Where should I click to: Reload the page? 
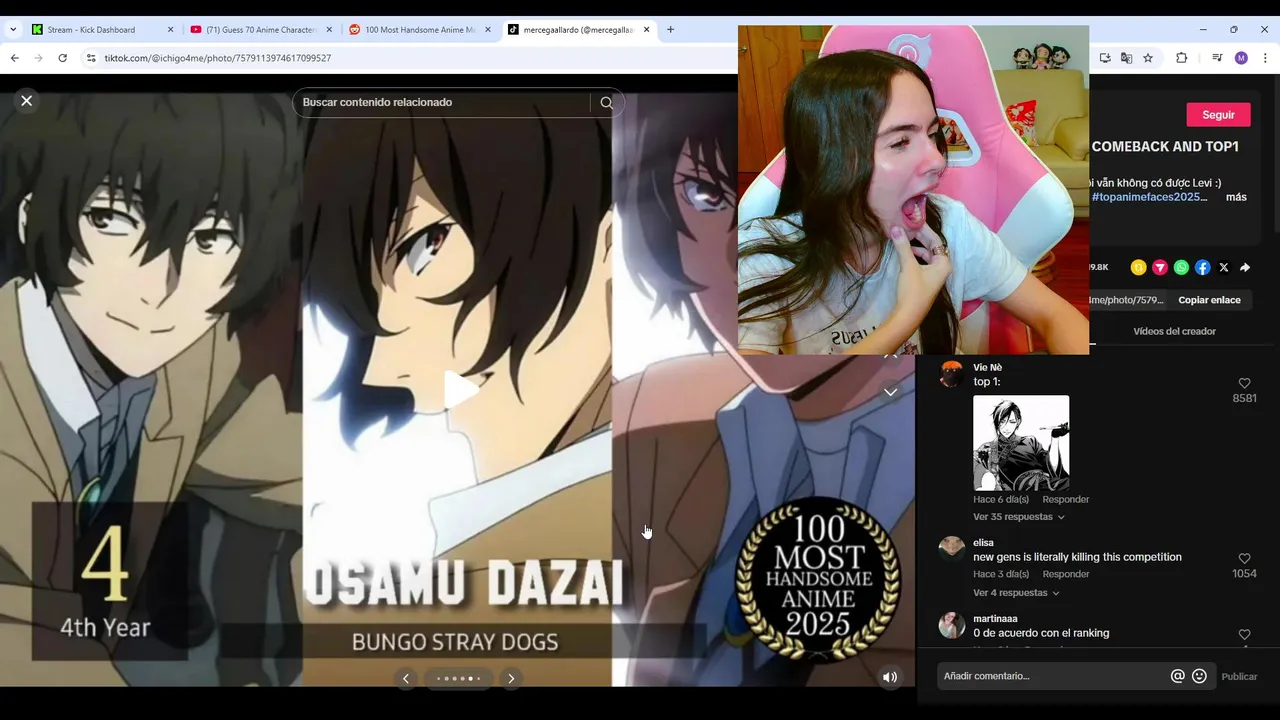point(62,58)
